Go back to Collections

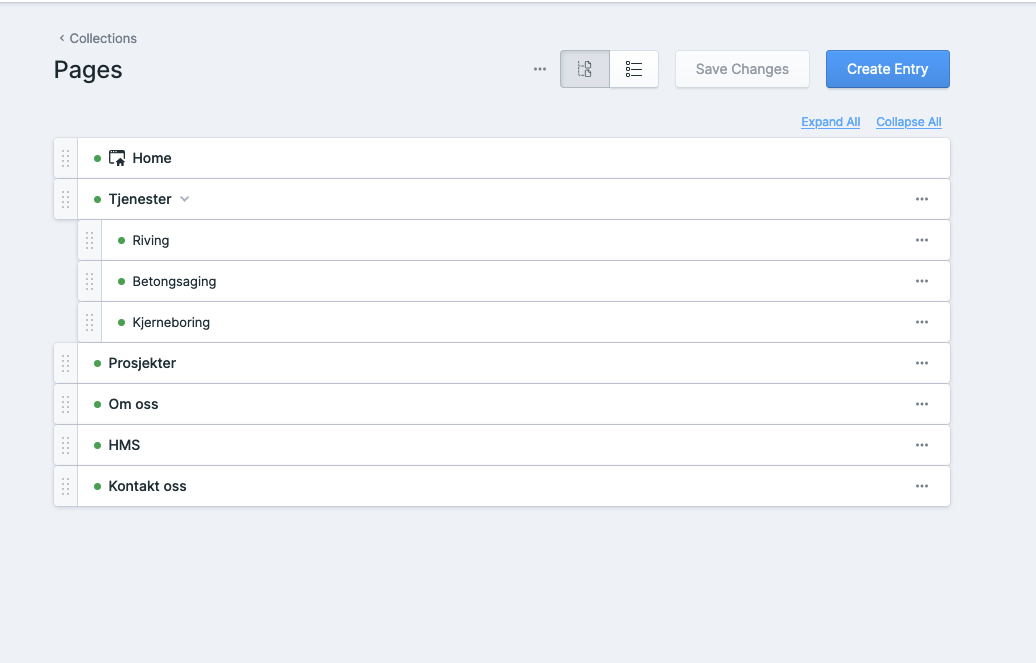tap(98, 38)
